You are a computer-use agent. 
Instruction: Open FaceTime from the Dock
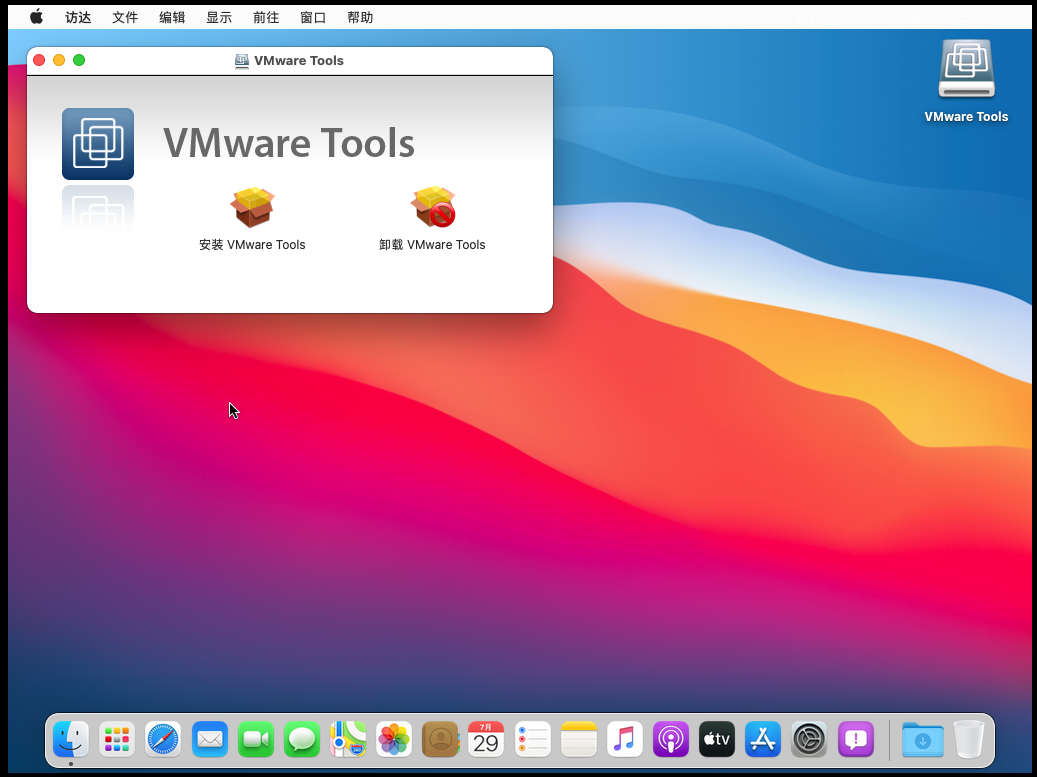(256, 739)
